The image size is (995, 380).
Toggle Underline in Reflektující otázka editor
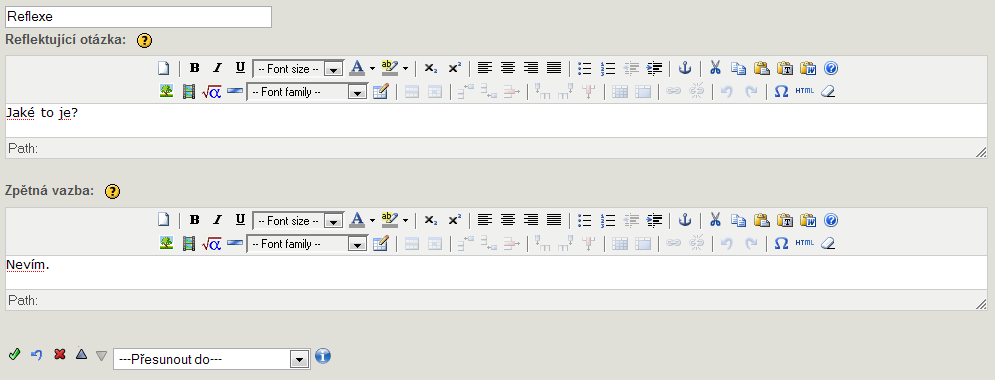240,68
